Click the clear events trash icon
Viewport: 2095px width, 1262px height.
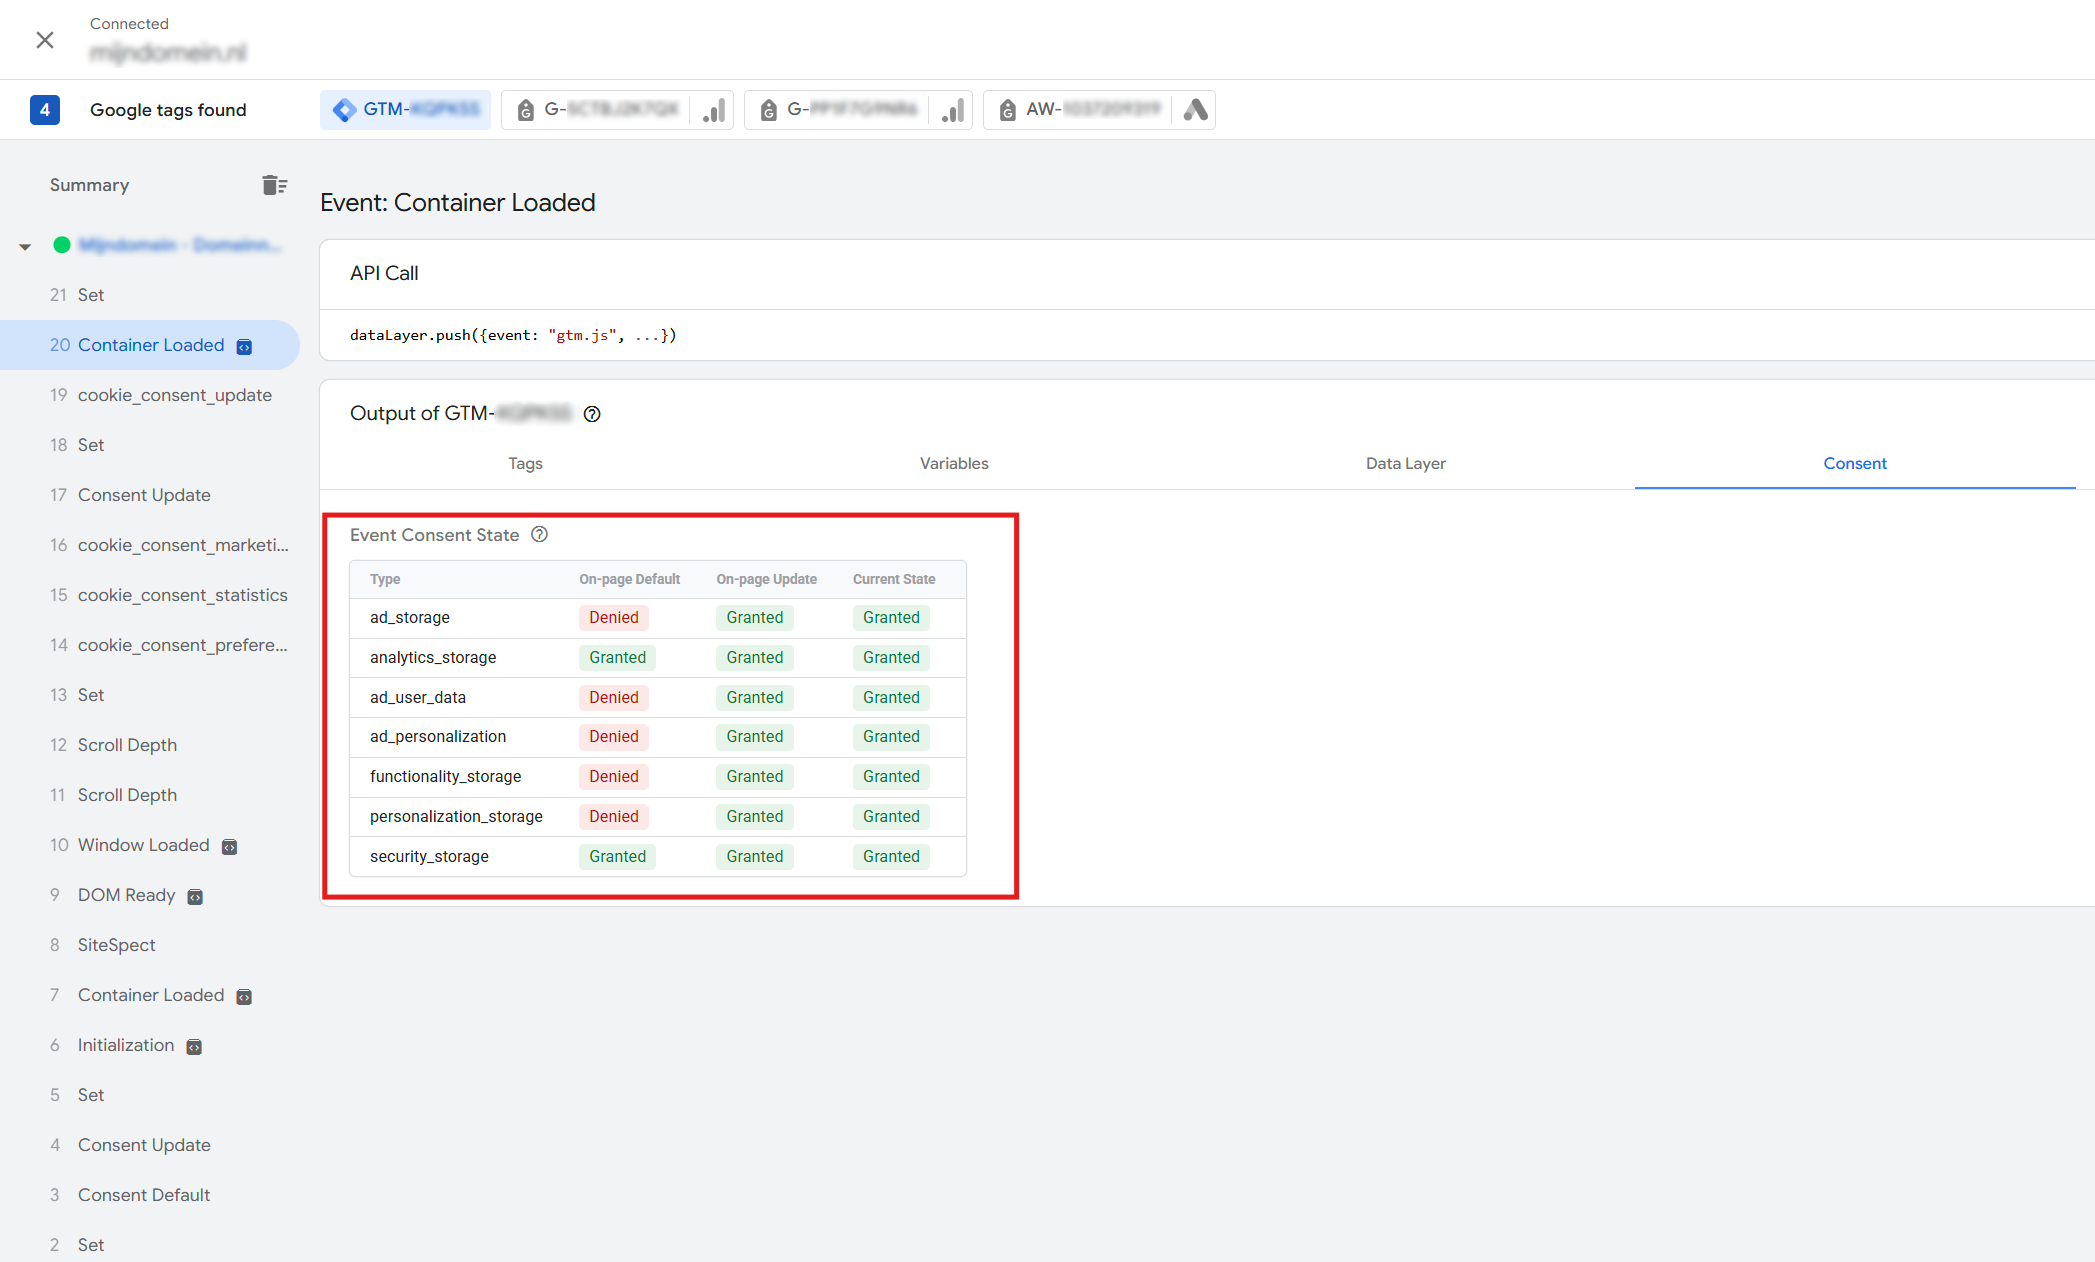274,185
